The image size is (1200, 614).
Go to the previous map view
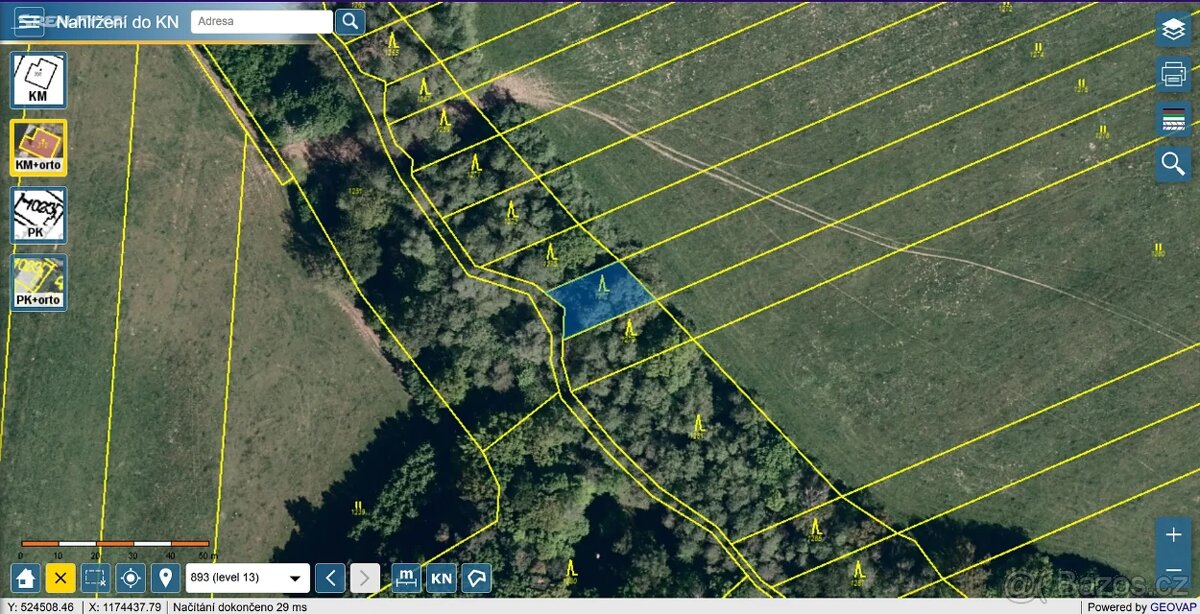click(330, 577)
